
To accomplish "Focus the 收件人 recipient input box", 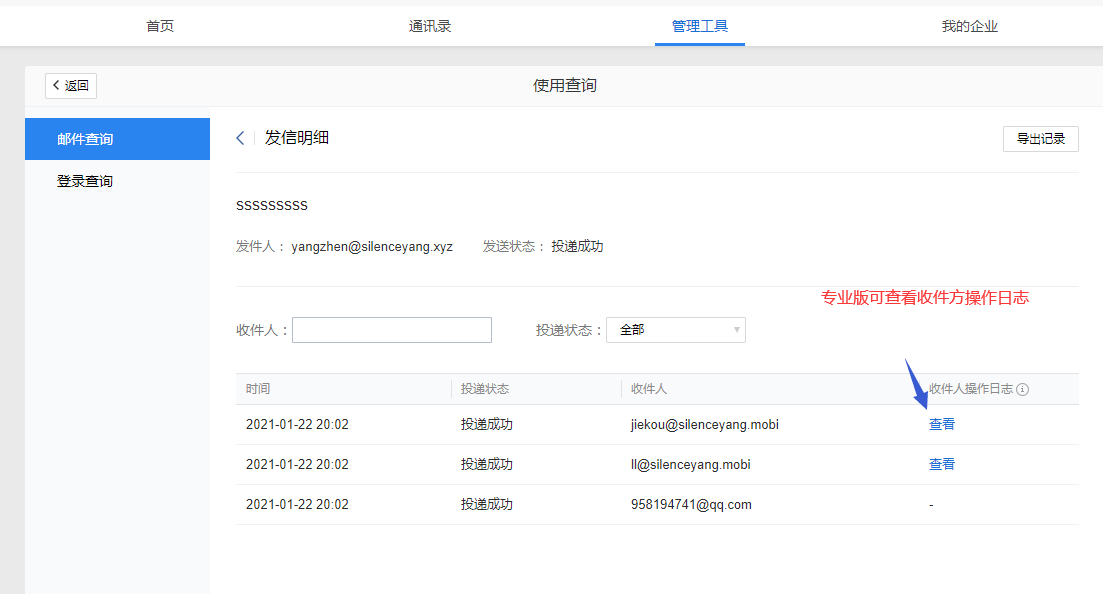I will pos(391,329).
